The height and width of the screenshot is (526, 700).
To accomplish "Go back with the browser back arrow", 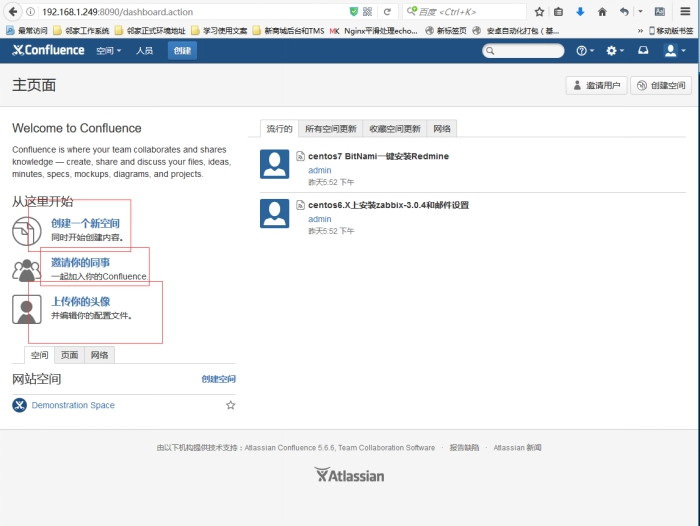I will [x=13, y=12].
